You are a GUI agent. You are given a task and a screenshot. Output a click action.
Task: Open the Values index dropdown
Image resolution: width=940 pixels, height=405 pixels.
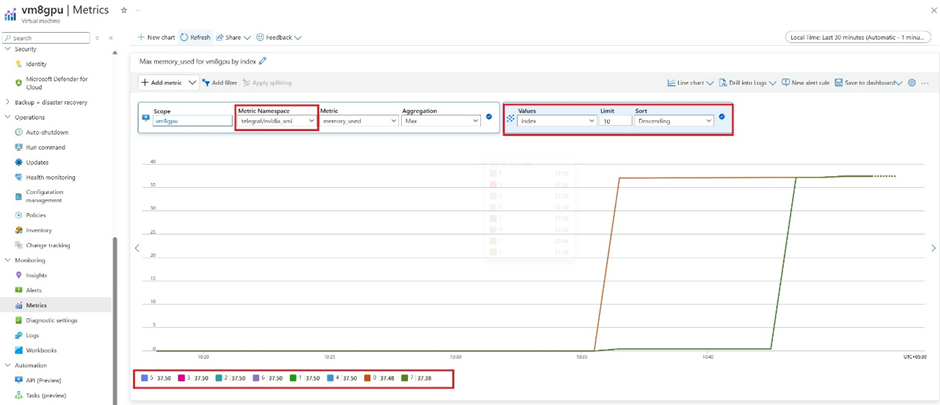click(557, 121)
